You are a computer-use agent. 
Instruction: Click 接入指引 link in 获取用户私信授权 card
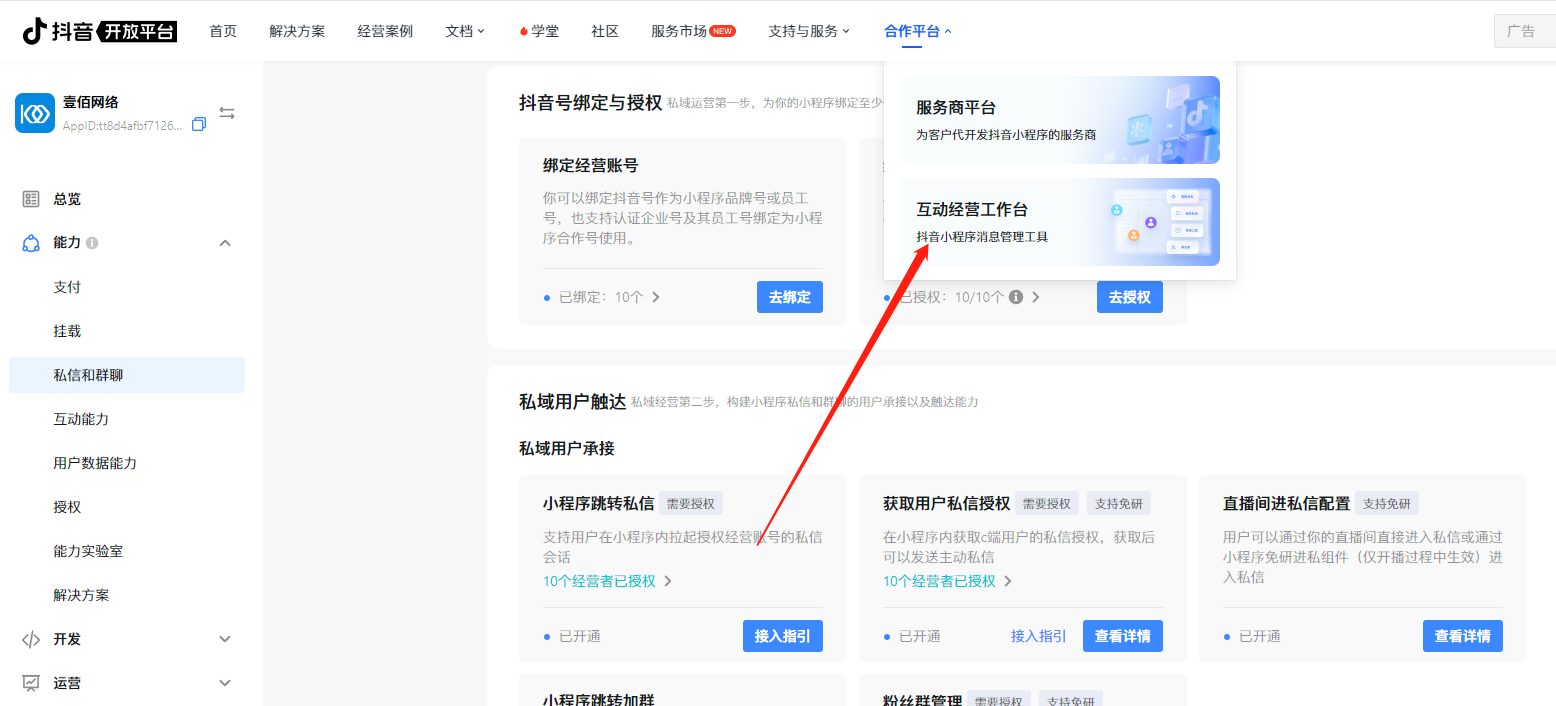tap(1039, 636)
